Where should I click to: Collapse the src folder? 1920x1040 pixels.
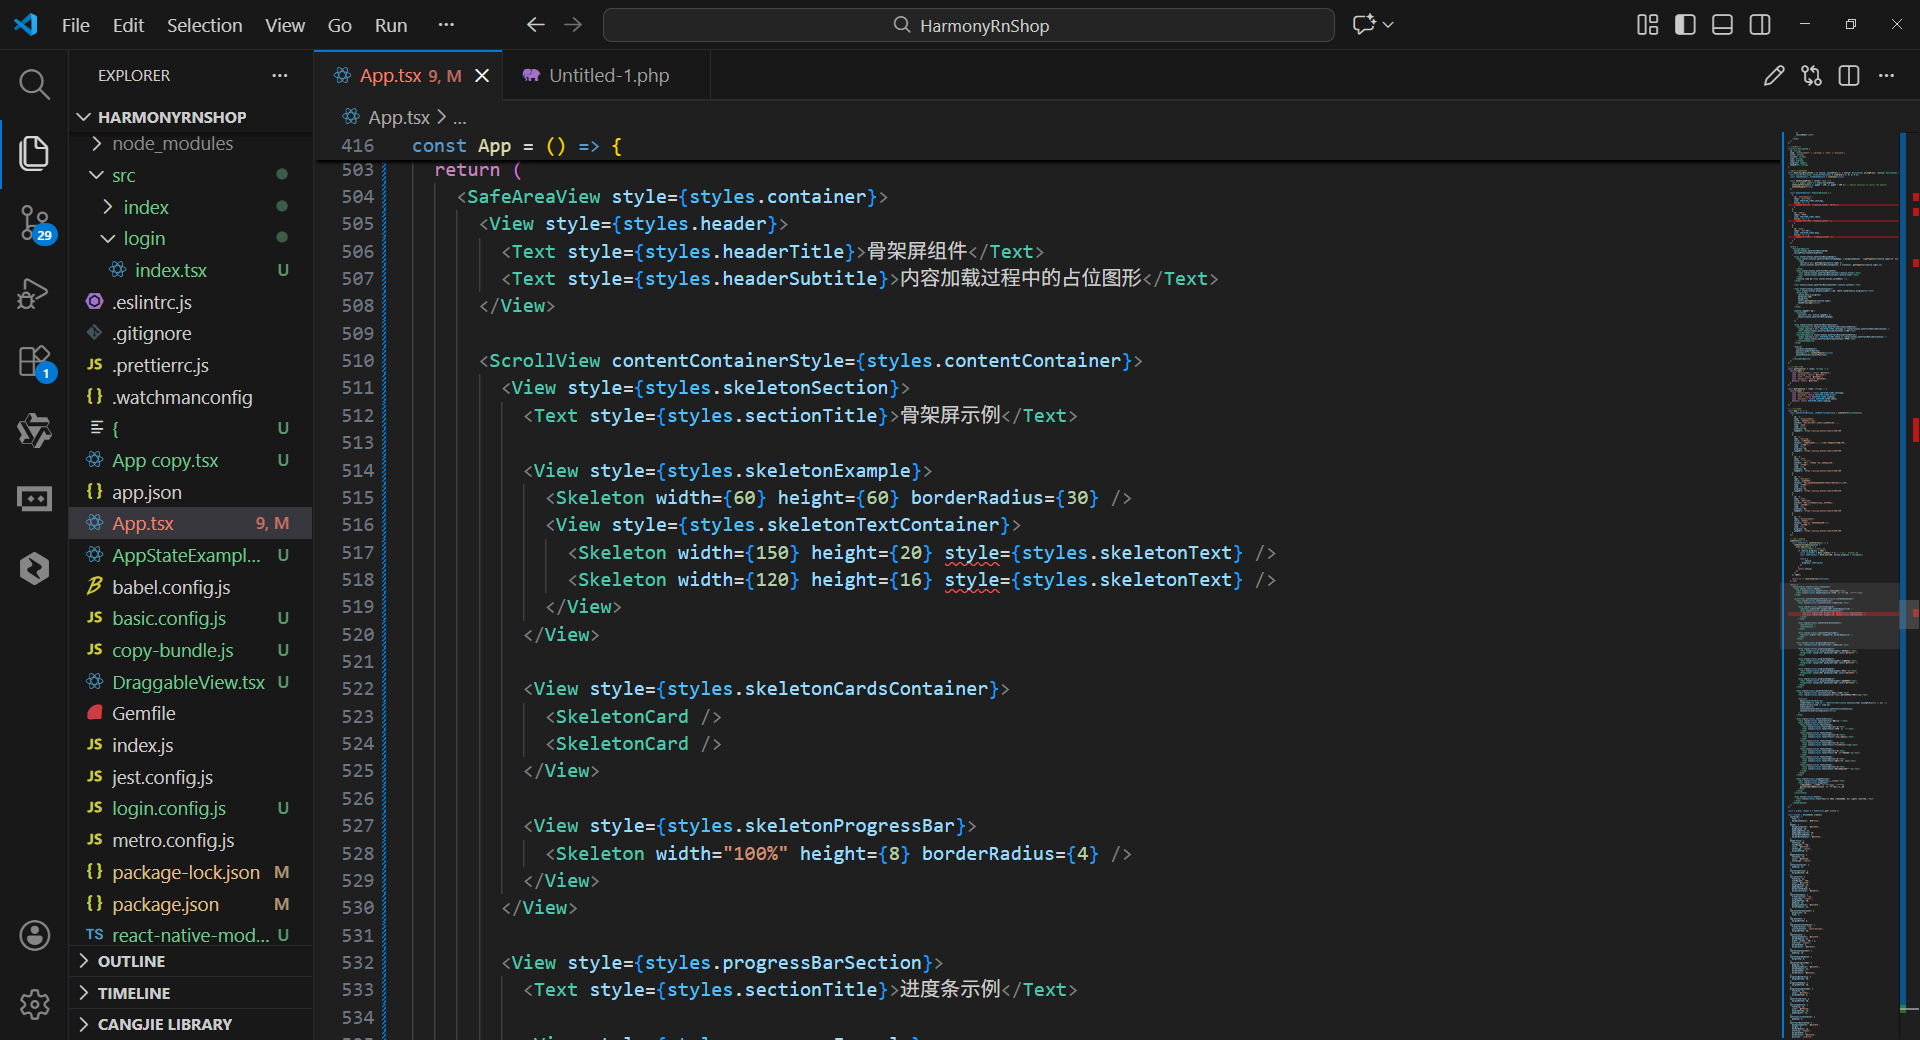point(190,176)
